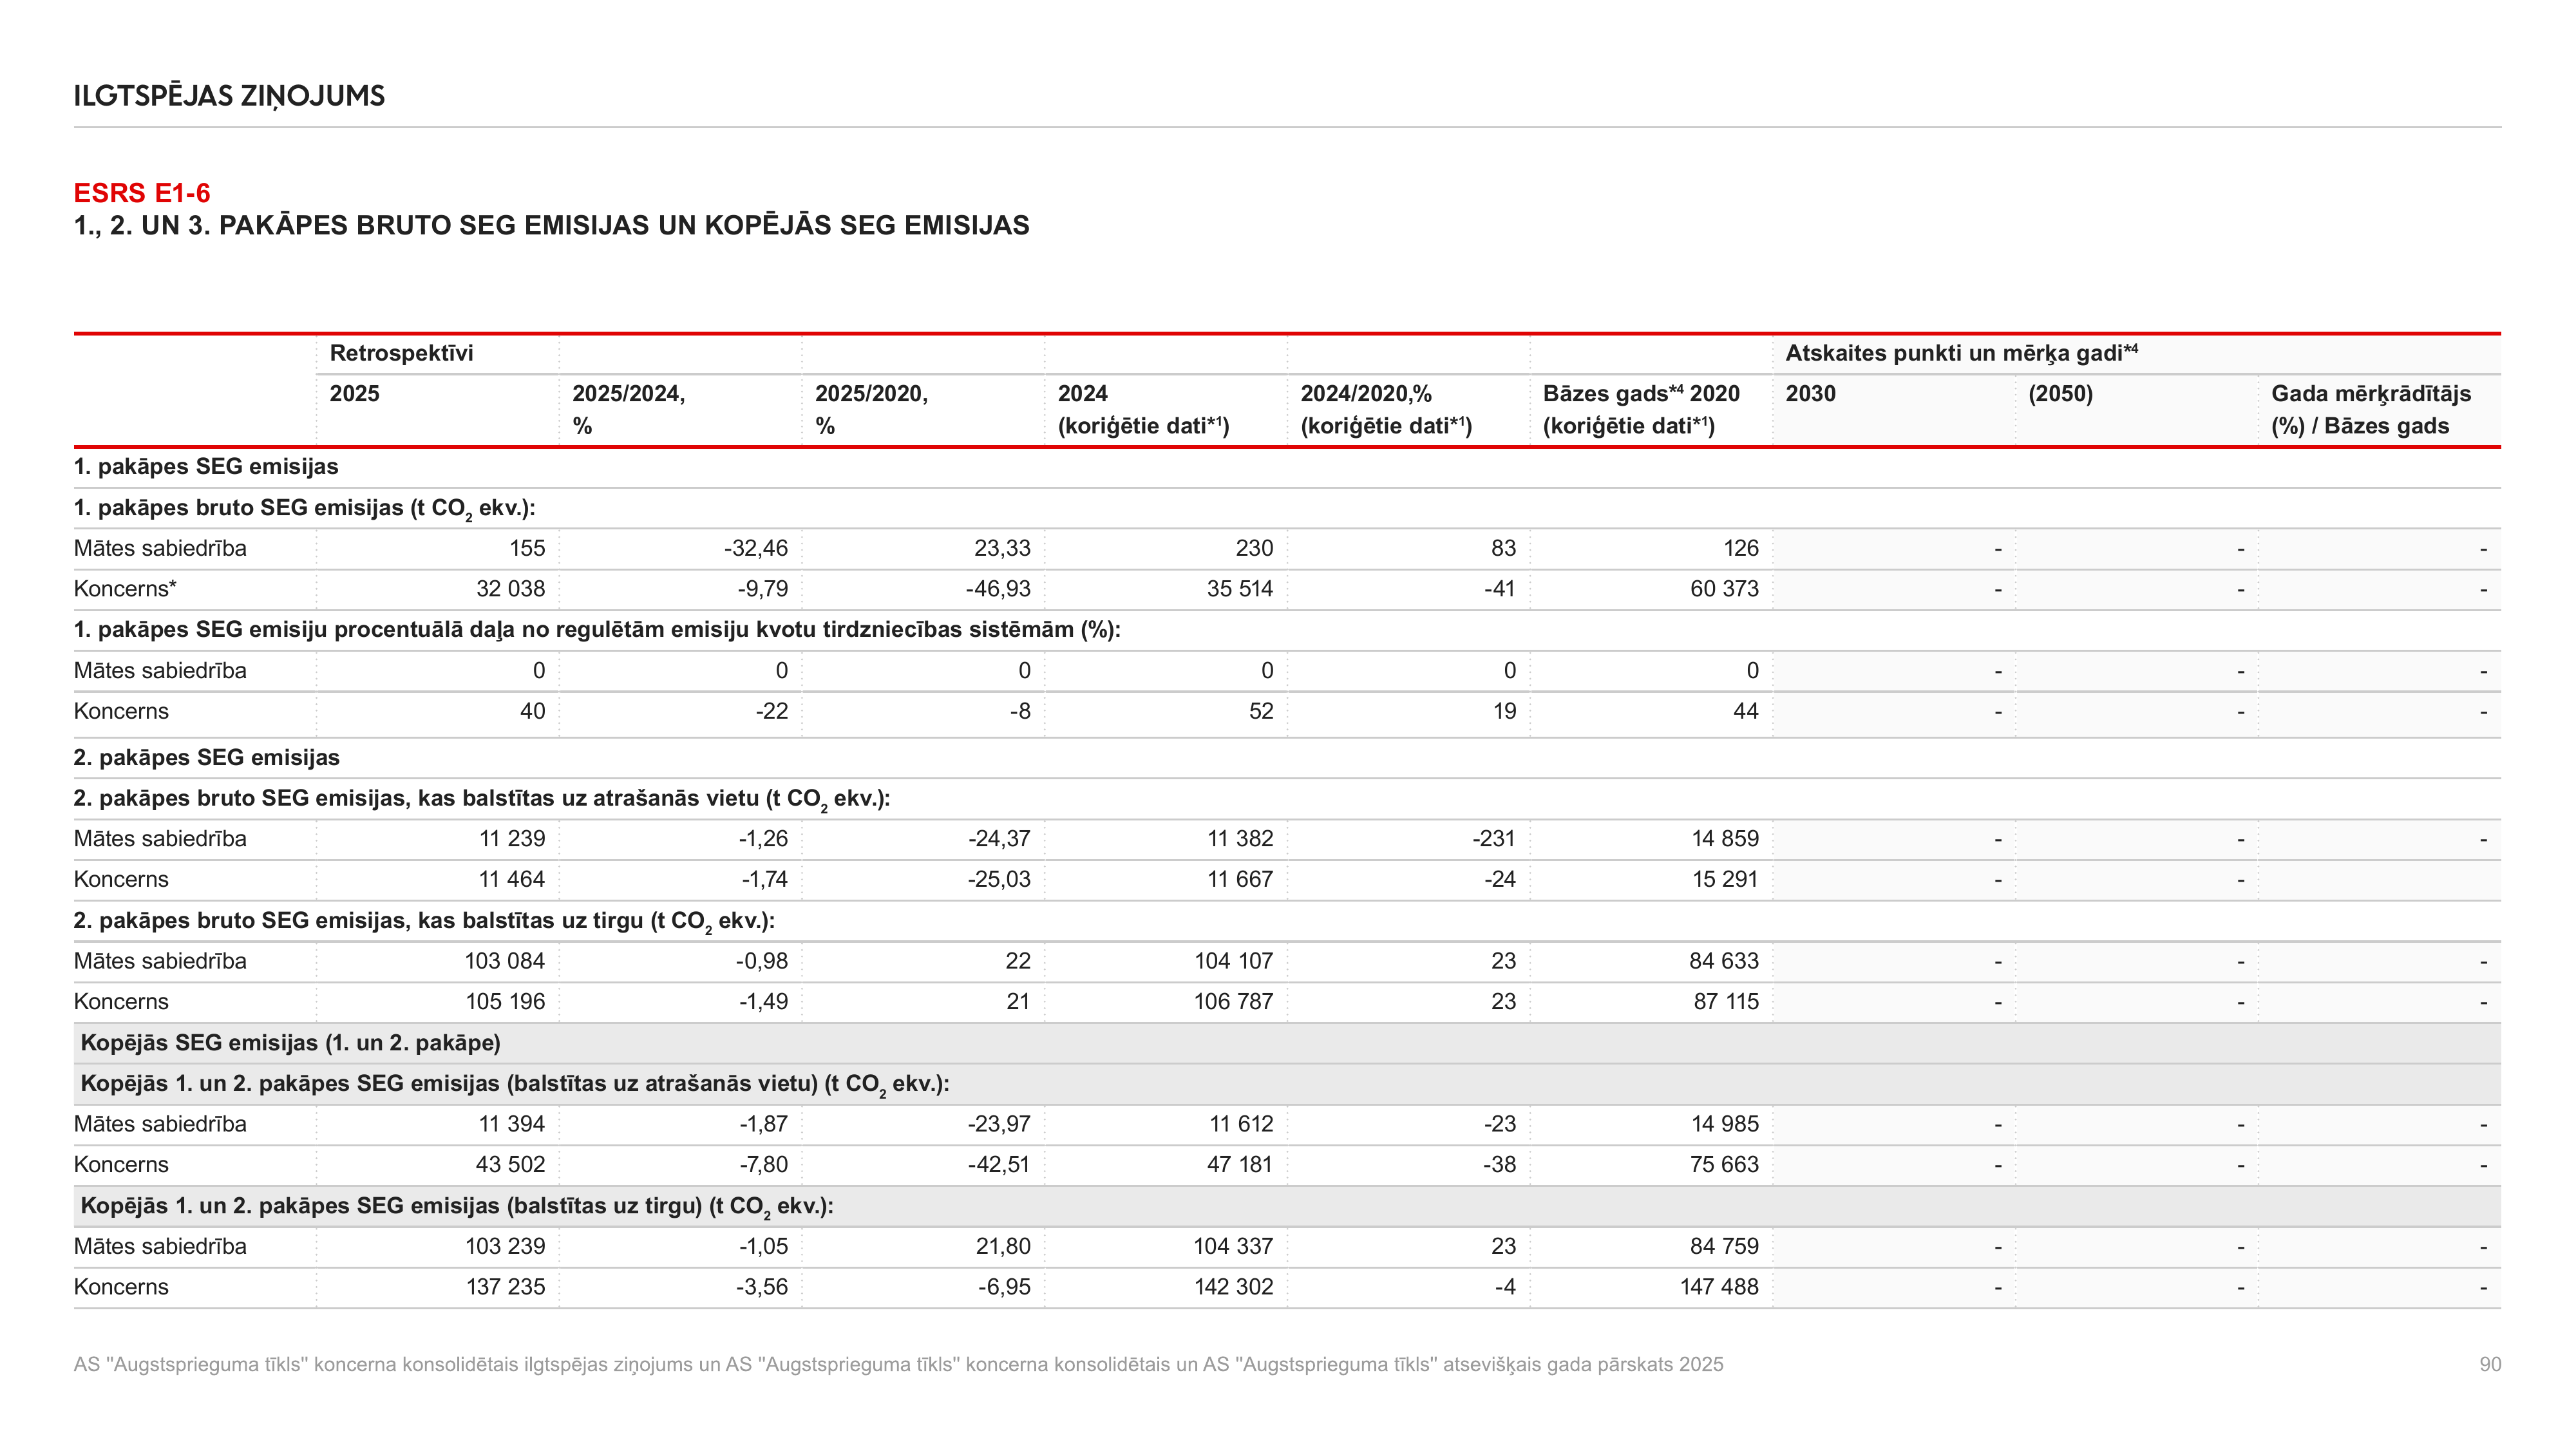This screenshot has height=1449, width=2576.
Task: Click the value 14 859
Action: click(x=1725, y=839)
